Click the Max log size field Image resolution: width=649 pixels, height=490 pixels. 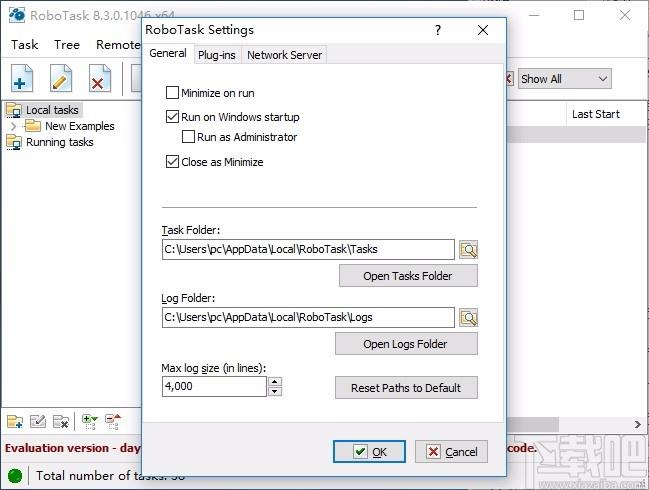[214, 387]
